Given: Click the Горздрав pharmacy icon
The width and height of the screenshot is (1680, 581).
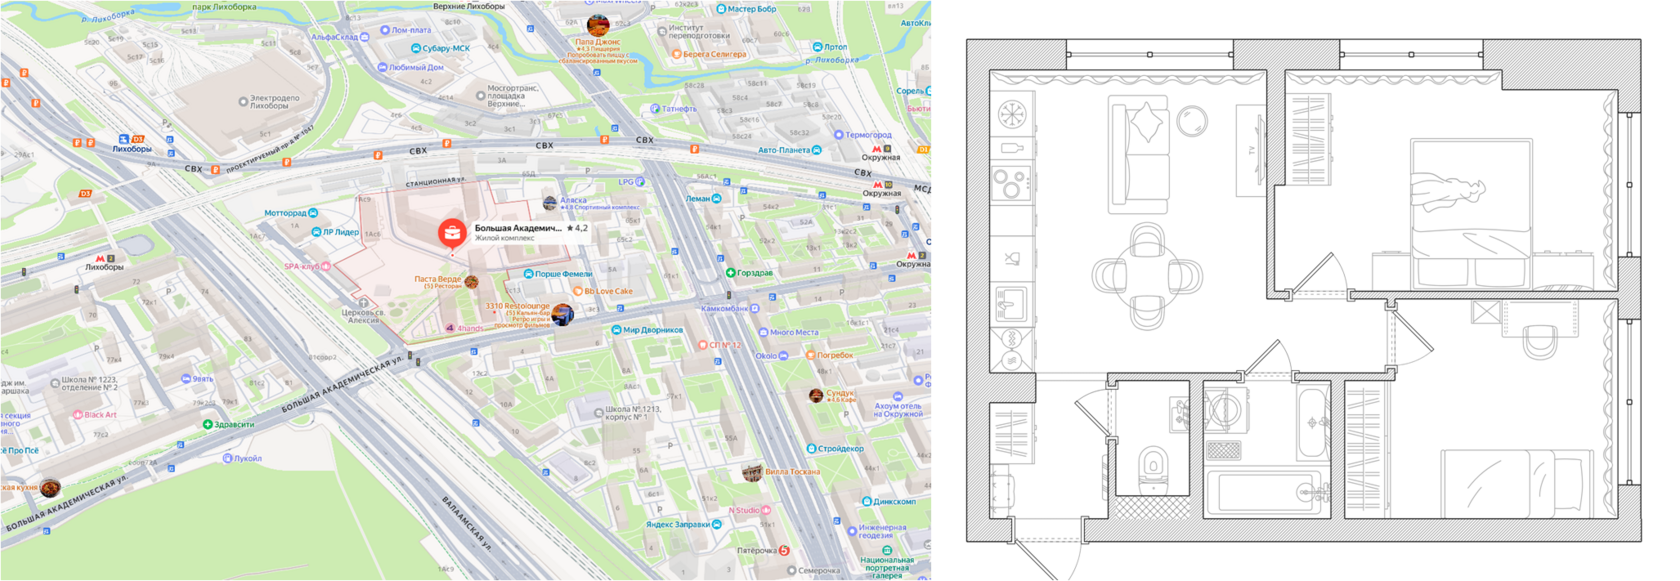Looking at the screenshot, I should (x=730, y=272).
